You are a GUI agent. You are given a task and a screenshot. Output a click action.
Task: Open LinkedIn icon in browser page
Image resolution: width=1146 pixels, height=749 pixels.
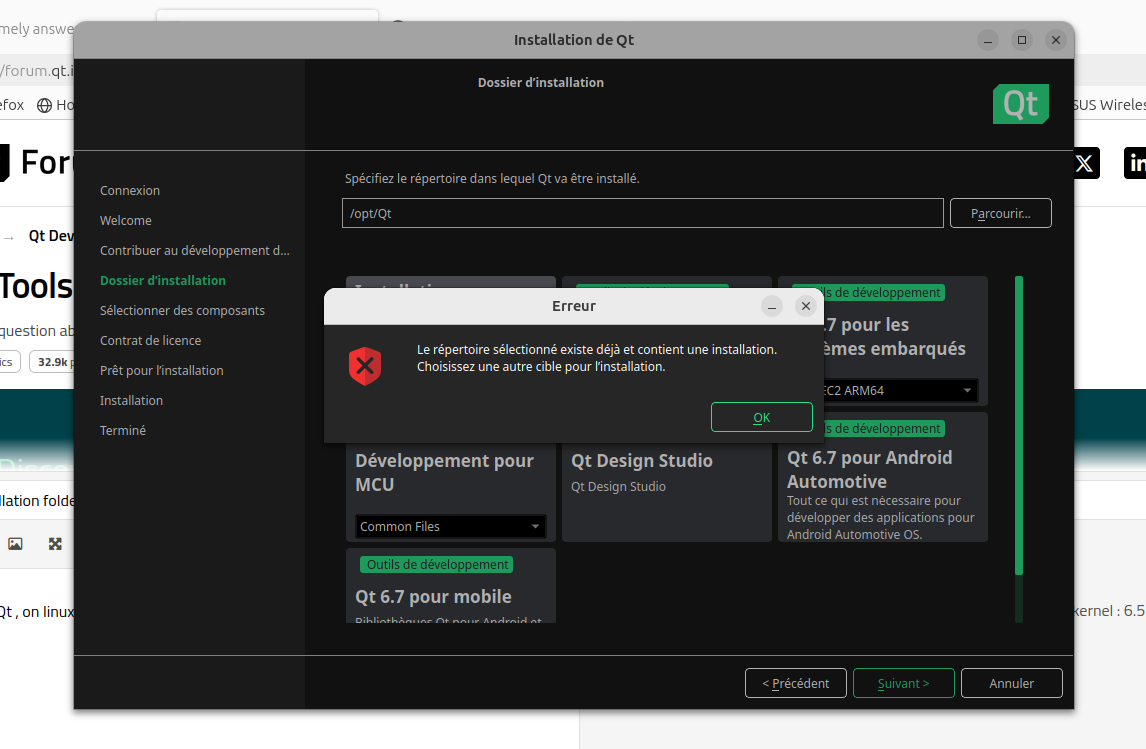(x=1135, y=163)
